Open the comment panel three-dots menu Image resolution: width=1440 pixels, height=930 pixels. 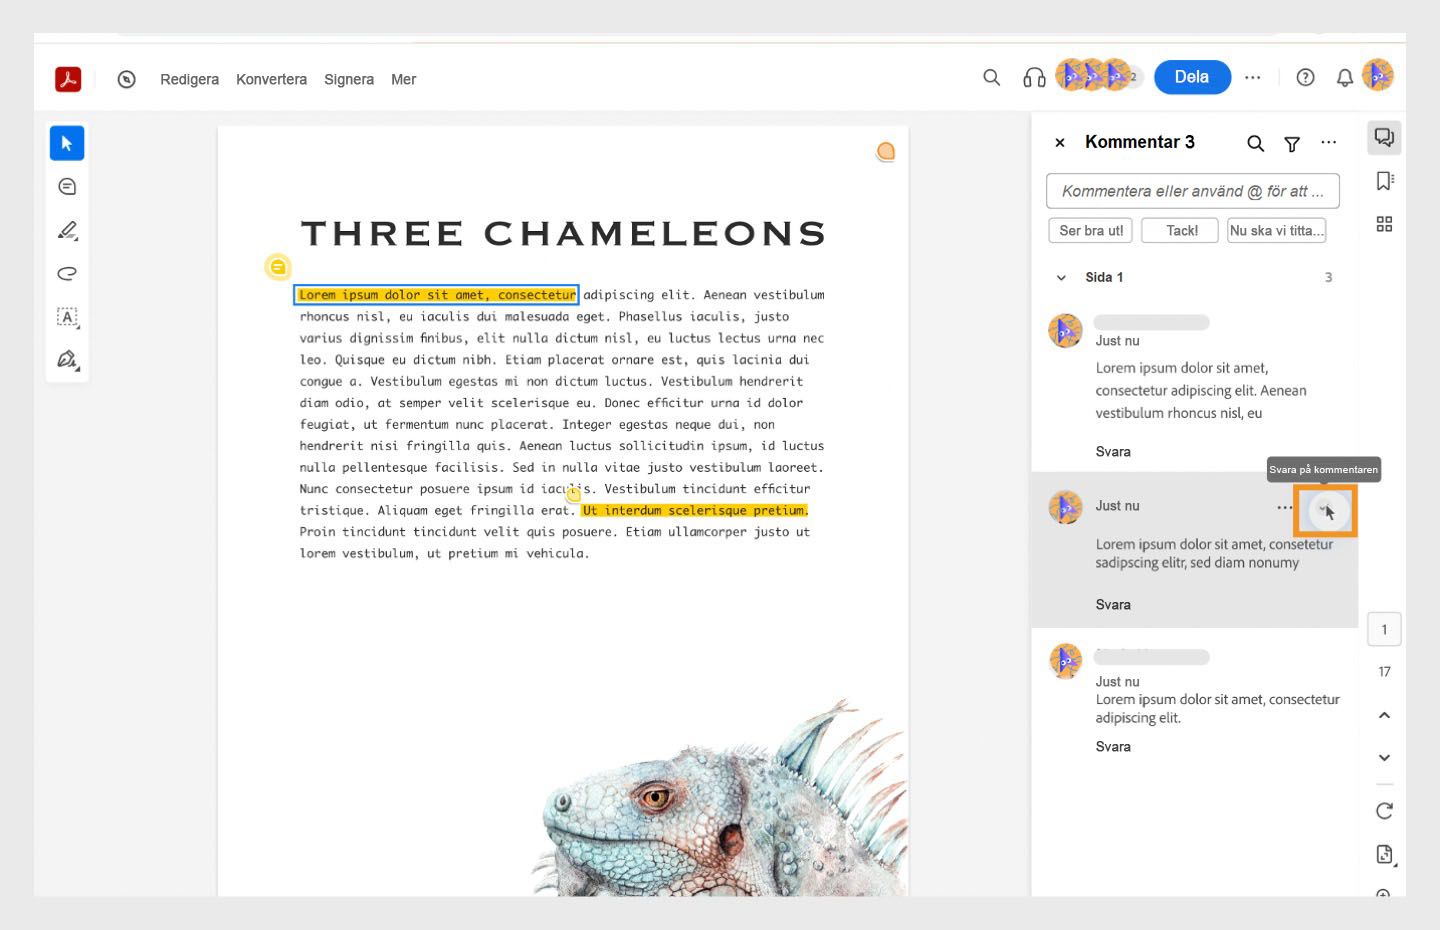1328,143
